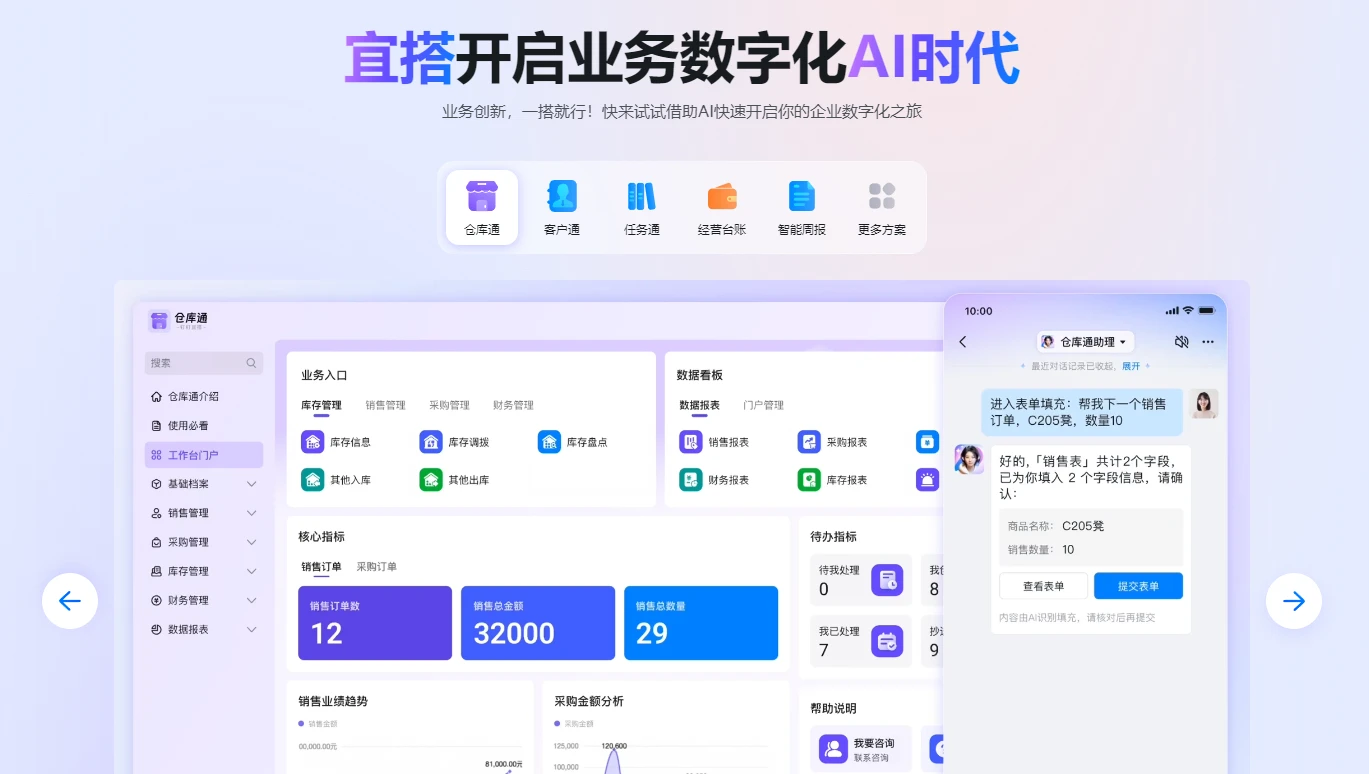This screenshot has height=774, width=1369.
Task: Switch to 财务管理 tab in 业务入口
Action: 513,405
